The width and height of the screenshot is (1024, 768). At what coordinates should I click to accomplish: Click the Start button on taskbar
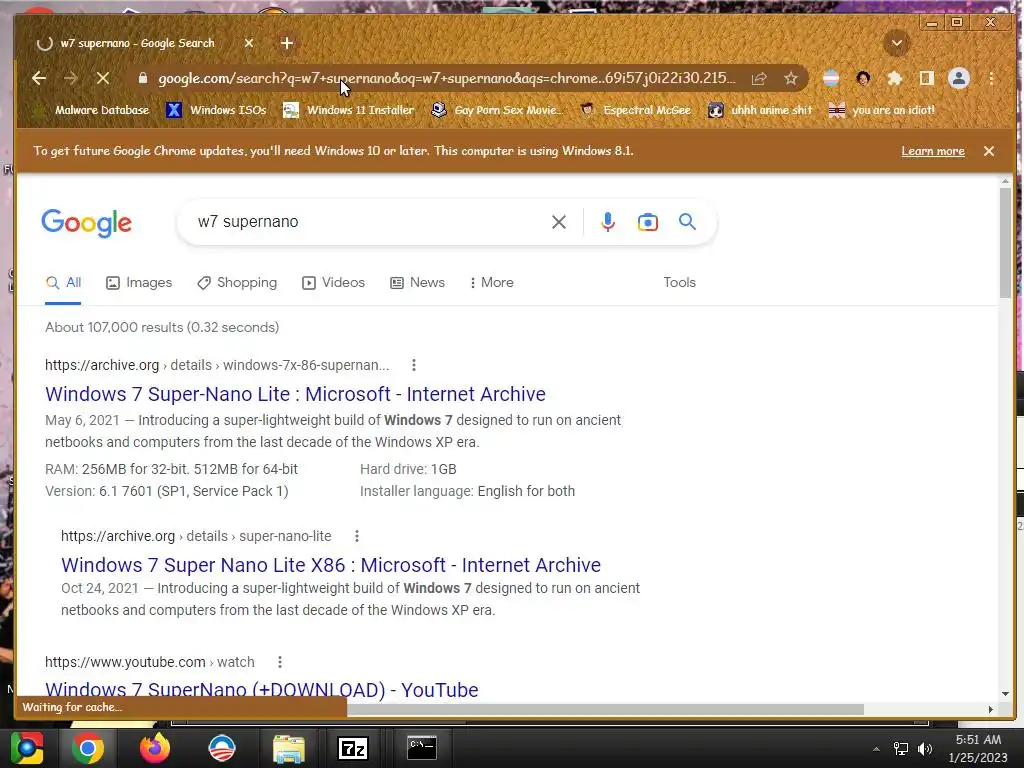[x=27, y=748]
